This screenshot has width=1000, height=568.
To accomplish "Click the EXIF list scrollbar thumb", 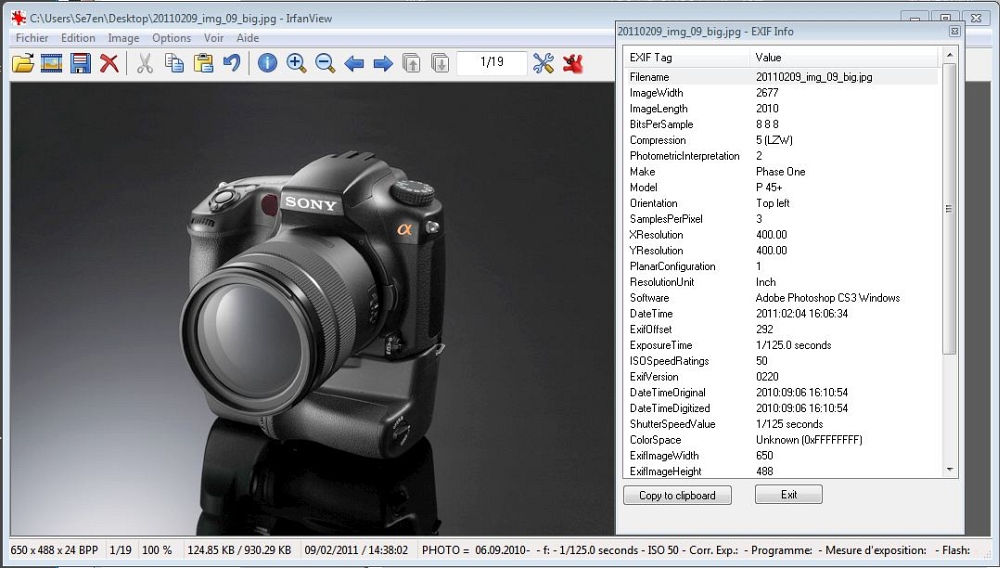I will tap(950, 208).
